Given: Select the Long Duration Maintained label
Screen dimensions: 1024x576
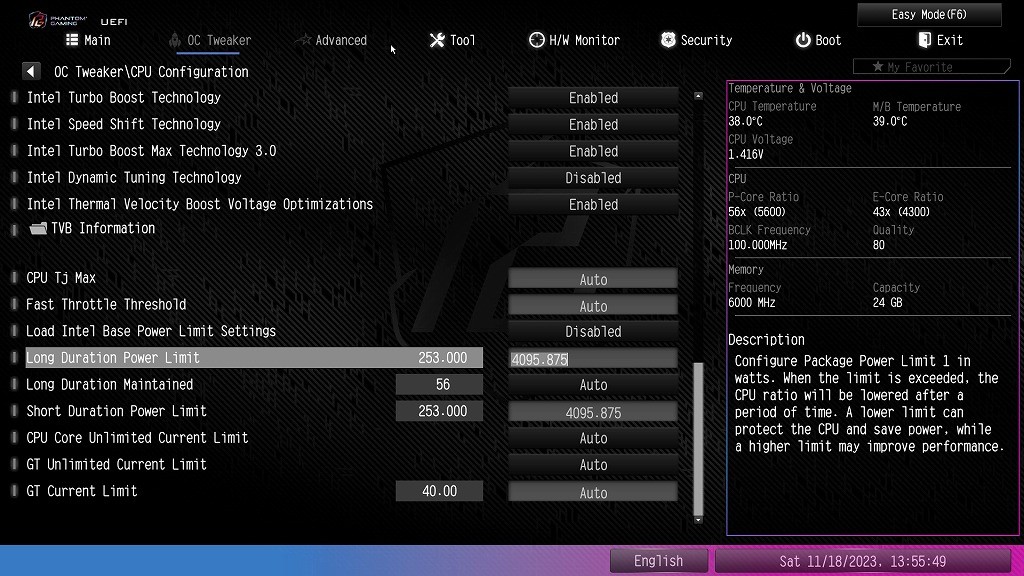Looking at the screenshot, I should (109, 385).
